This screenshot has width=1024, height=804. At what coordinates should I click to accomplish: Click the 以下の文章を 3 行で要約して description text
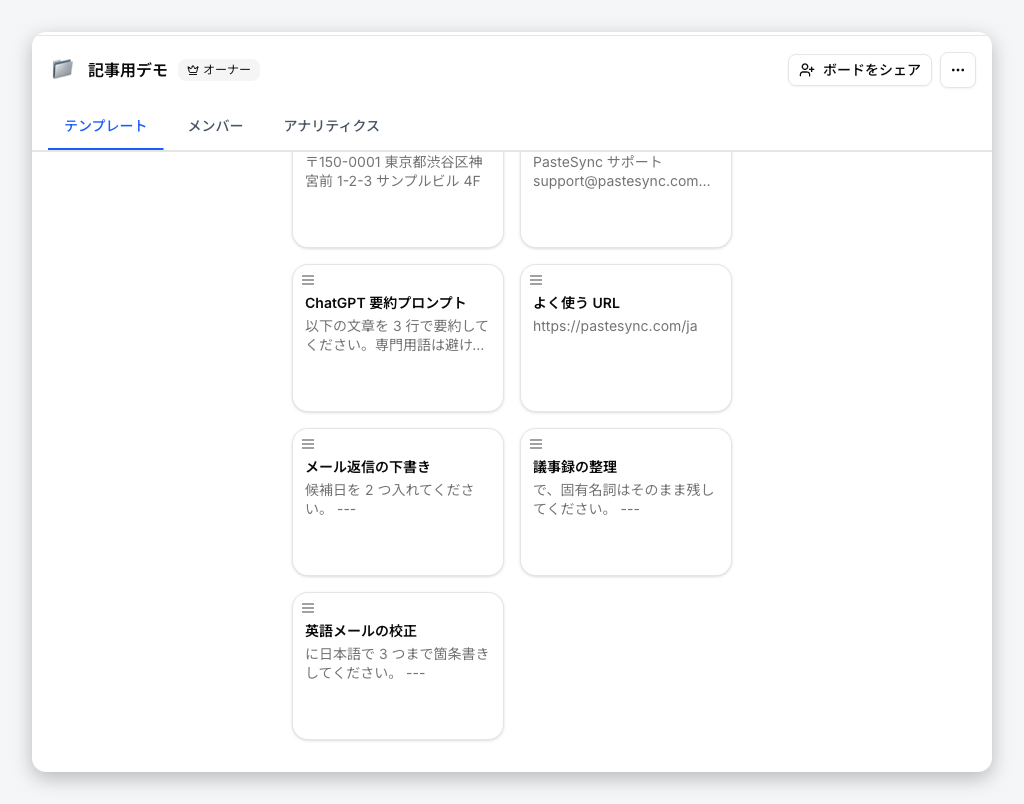(396, 335)
